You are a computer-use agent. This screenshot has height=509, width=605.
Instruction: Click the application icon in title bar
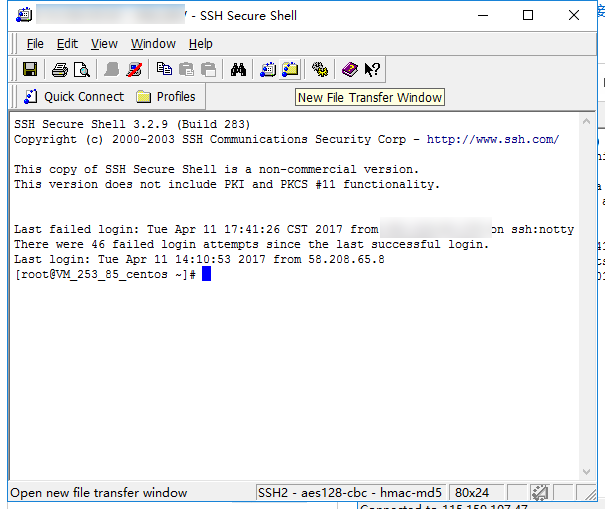pos(24,15)
